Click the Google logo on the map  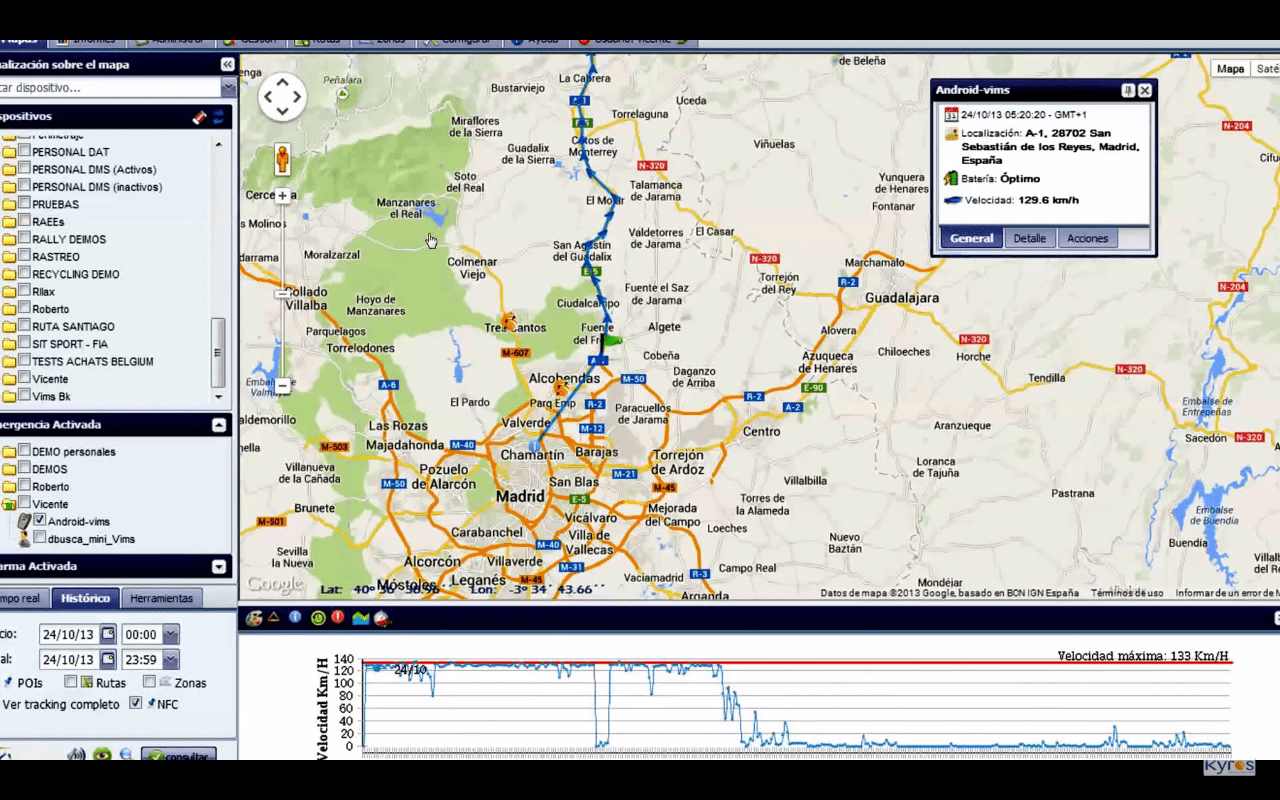pyautogui.click(x=275, y=585)
